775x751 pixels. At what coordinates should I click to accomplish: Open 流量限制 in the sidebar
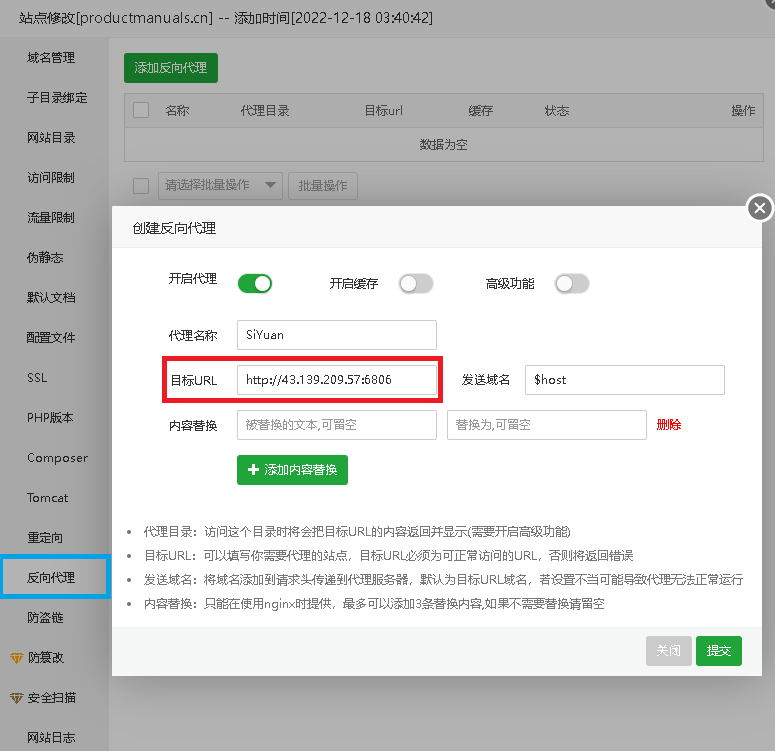(x=51, y=218)
